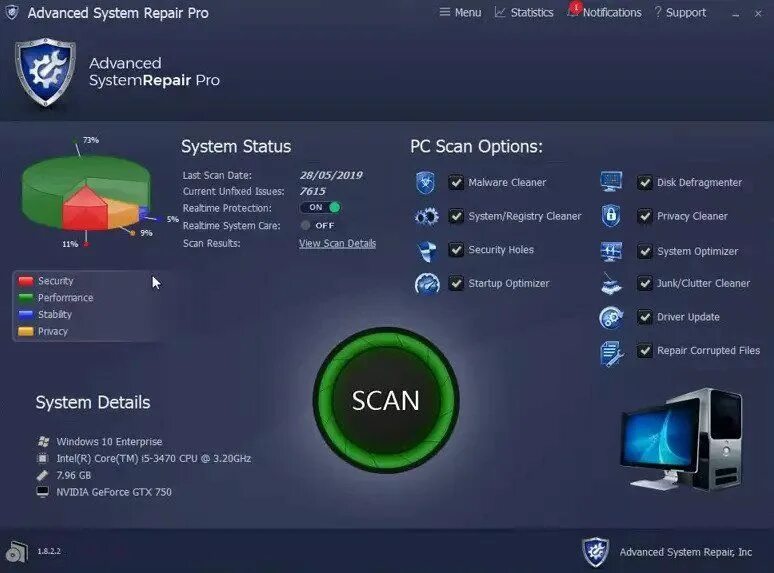The image size is (774, 573).
Task: Click the hamburger icon next to Menu
Action: (x=445, y=12)
